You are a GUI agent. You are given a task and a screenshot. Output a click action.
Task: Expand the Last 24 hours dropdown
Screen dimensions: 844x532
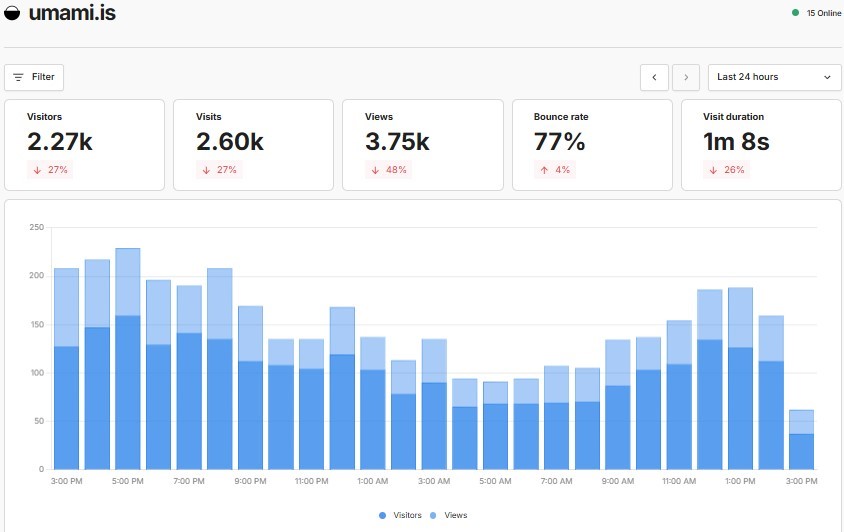[x=774, y=77]
